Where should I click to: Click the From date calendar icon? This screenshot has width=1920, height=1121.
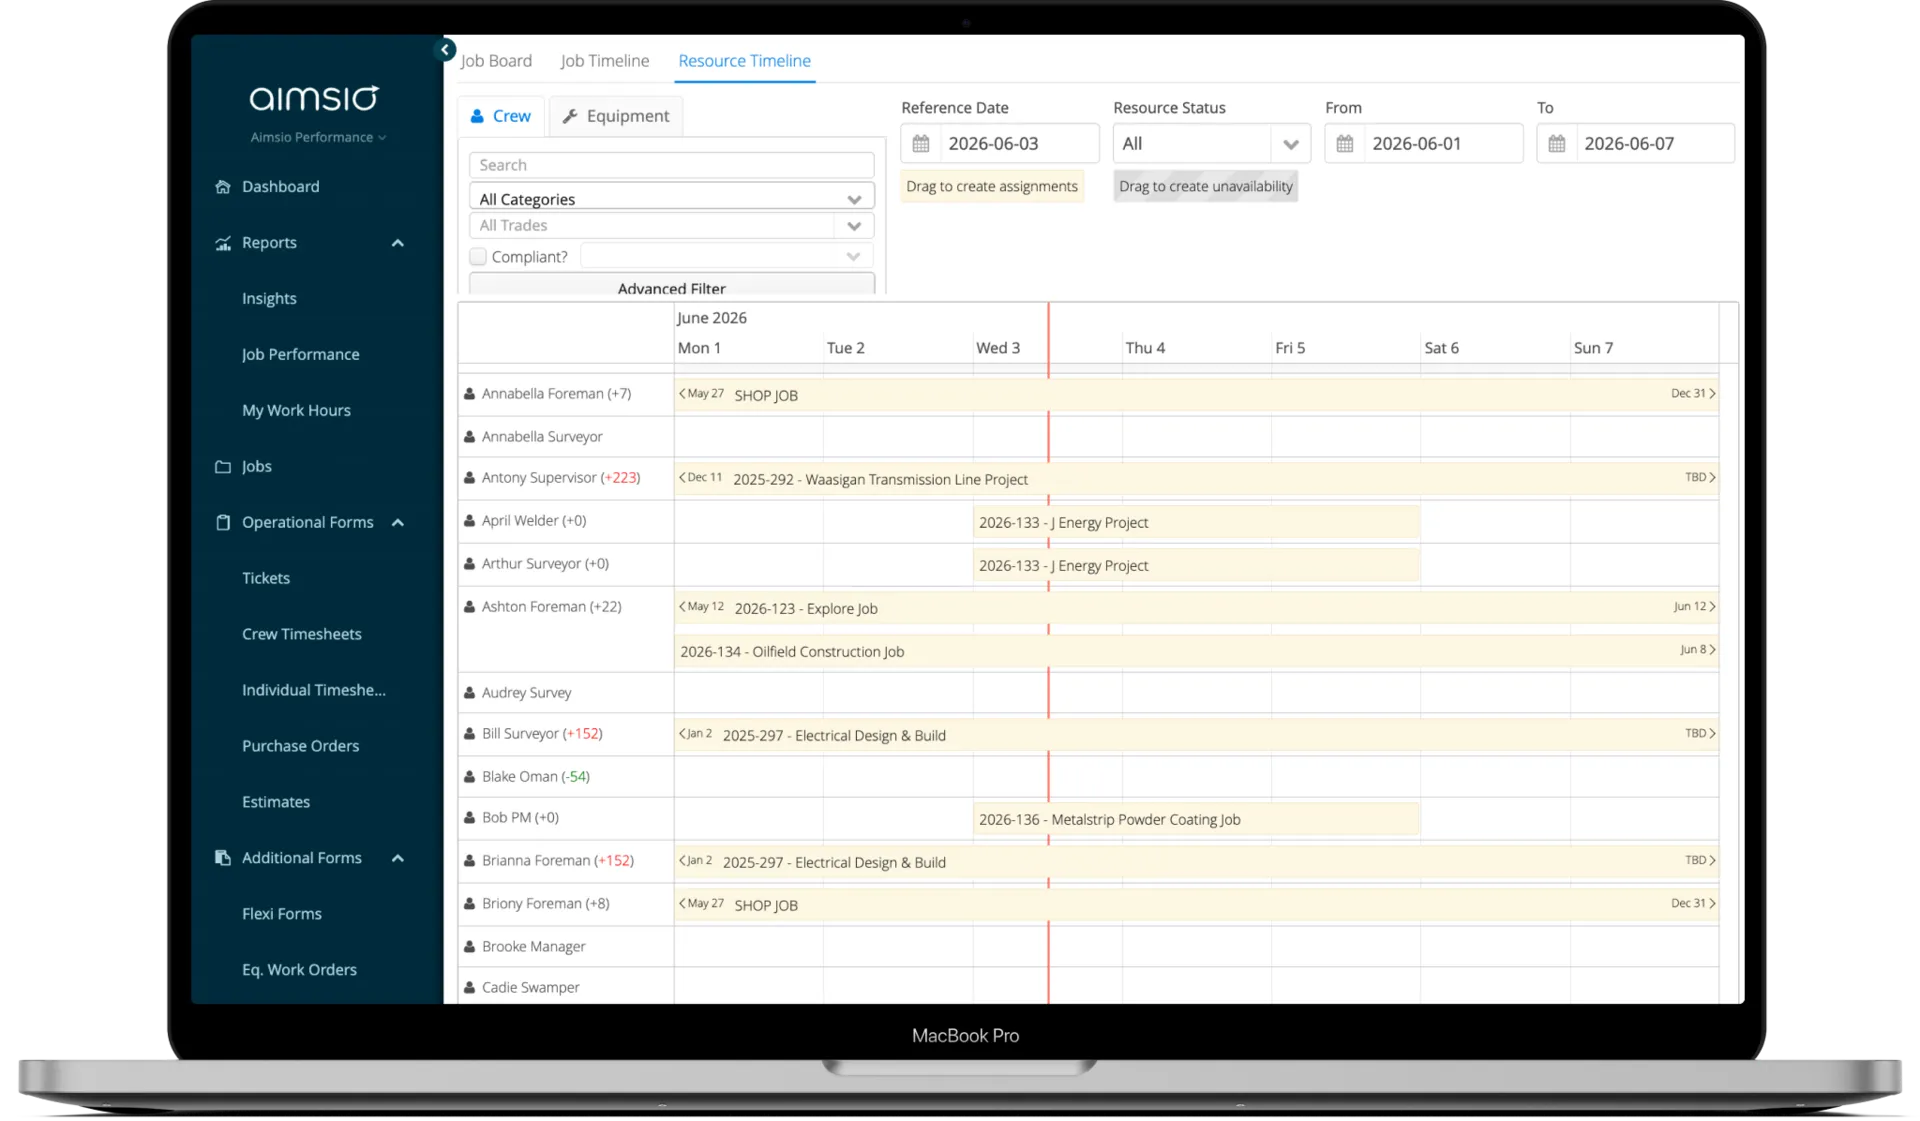[x=1345, y=144]
